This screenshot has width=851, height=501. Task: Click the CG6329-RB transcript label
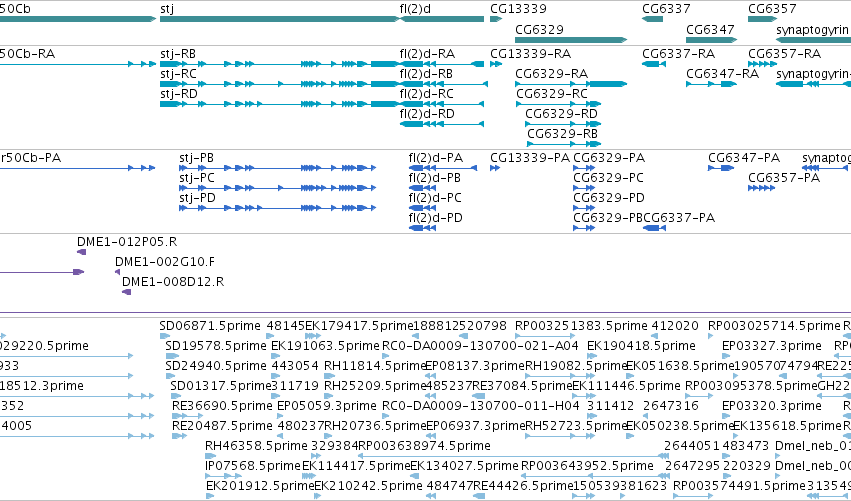[x=562, y=134]
